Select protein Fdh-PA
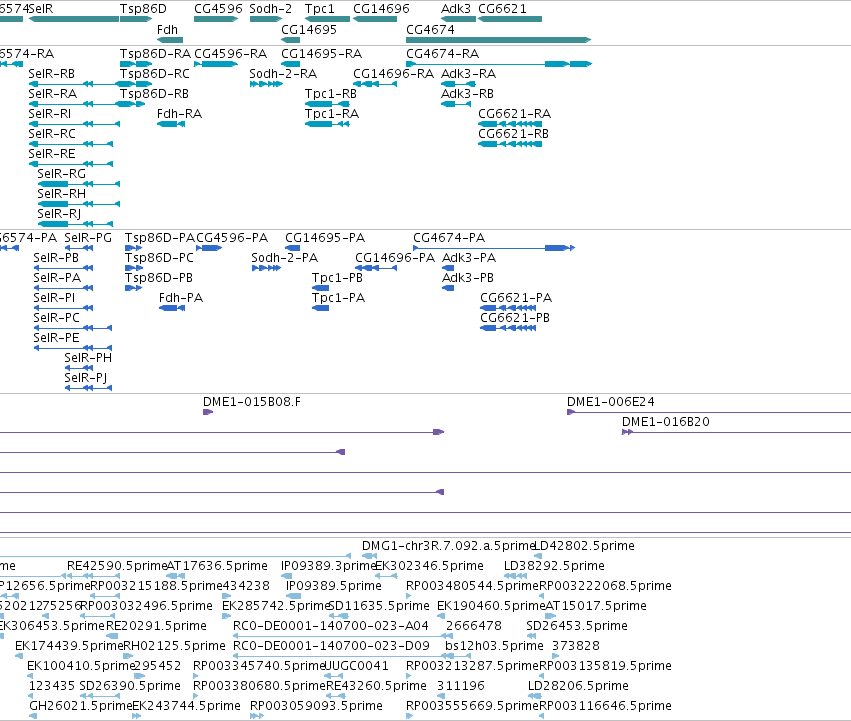The width and height of the screenshot is (851, 721). [181, 298]
